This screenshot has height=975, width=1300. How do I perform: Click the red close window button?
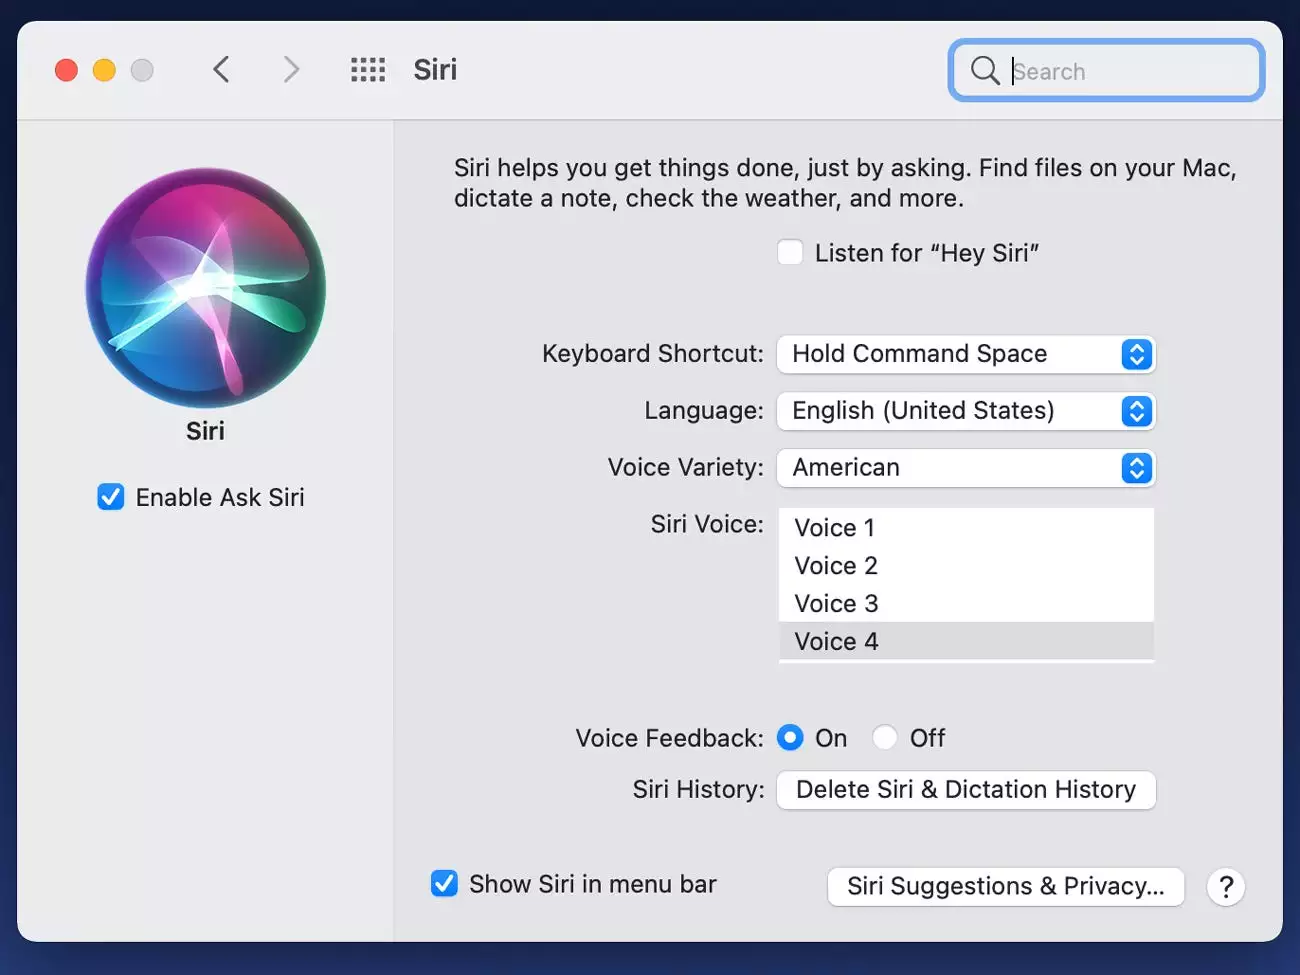click(x=67, y=70)
